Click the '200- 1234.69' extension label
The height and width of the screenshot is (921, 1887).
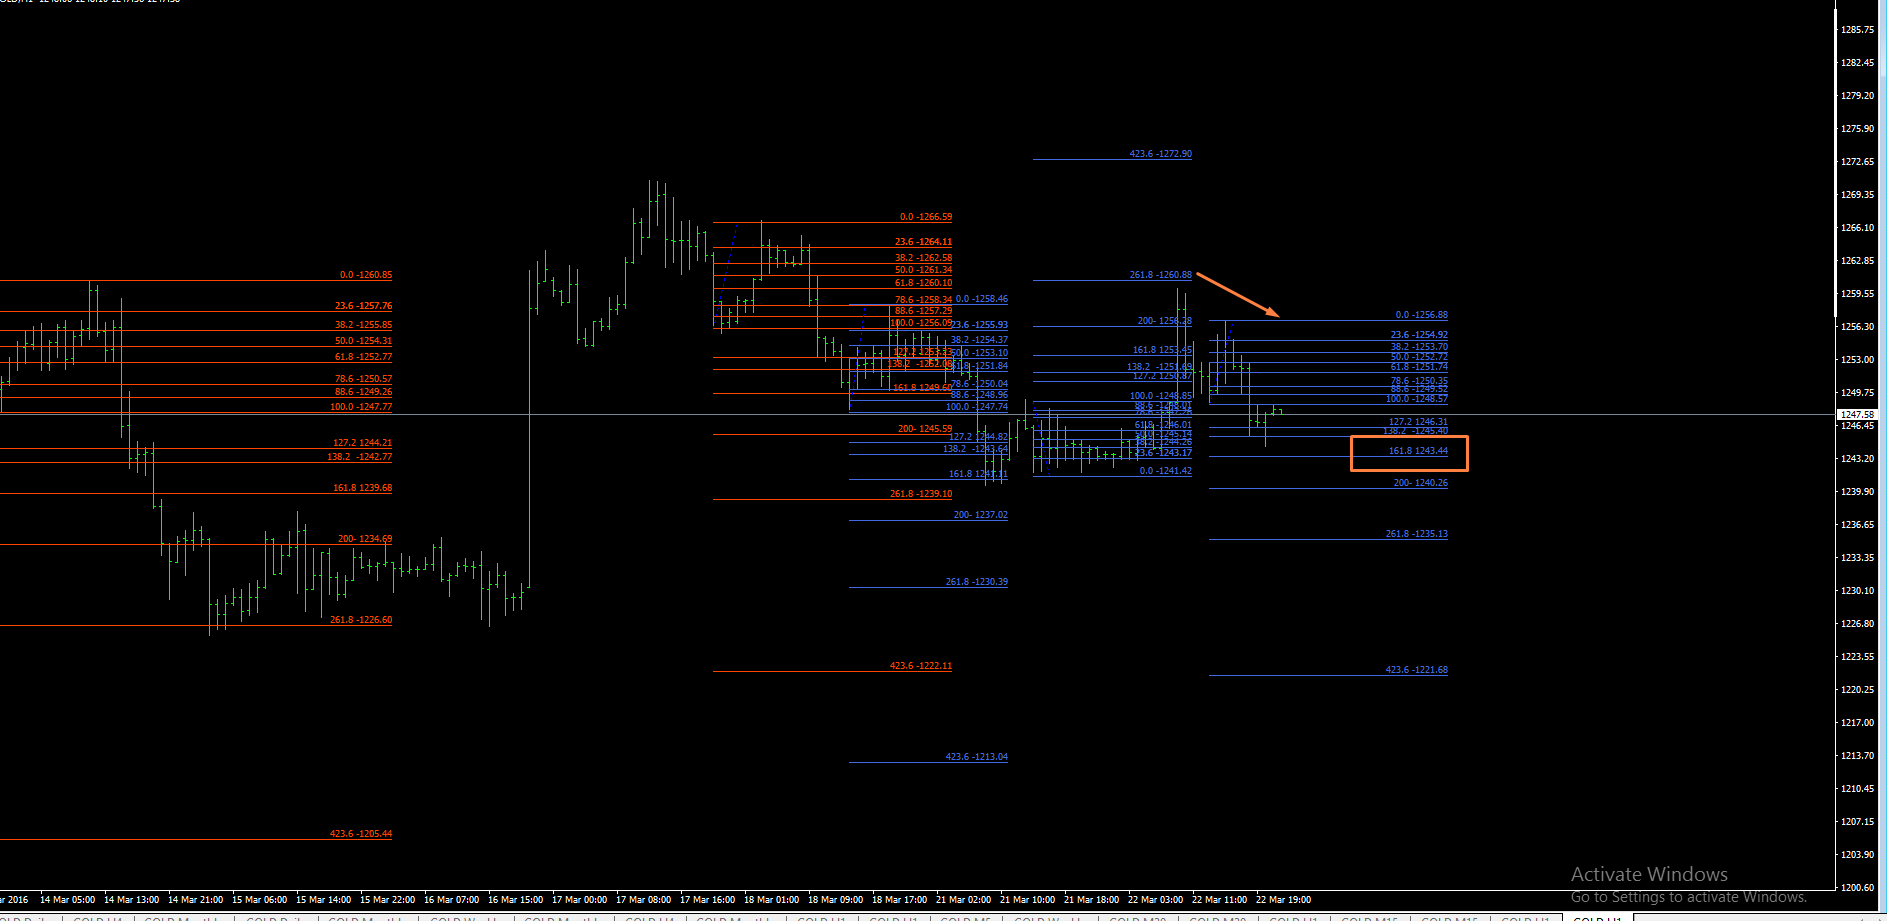pyautogui.click(x=365, y=539)
